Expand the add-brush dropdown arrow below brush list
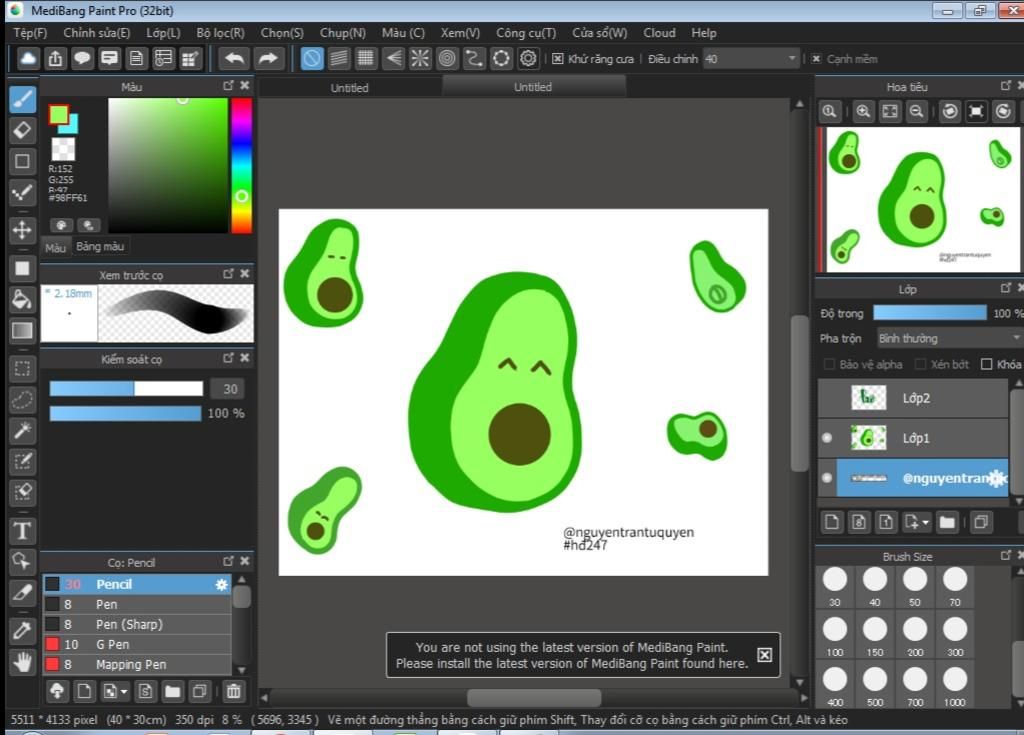Image resolution: width=1024 pixels, height=735 pixels. [x=124, y=691]
